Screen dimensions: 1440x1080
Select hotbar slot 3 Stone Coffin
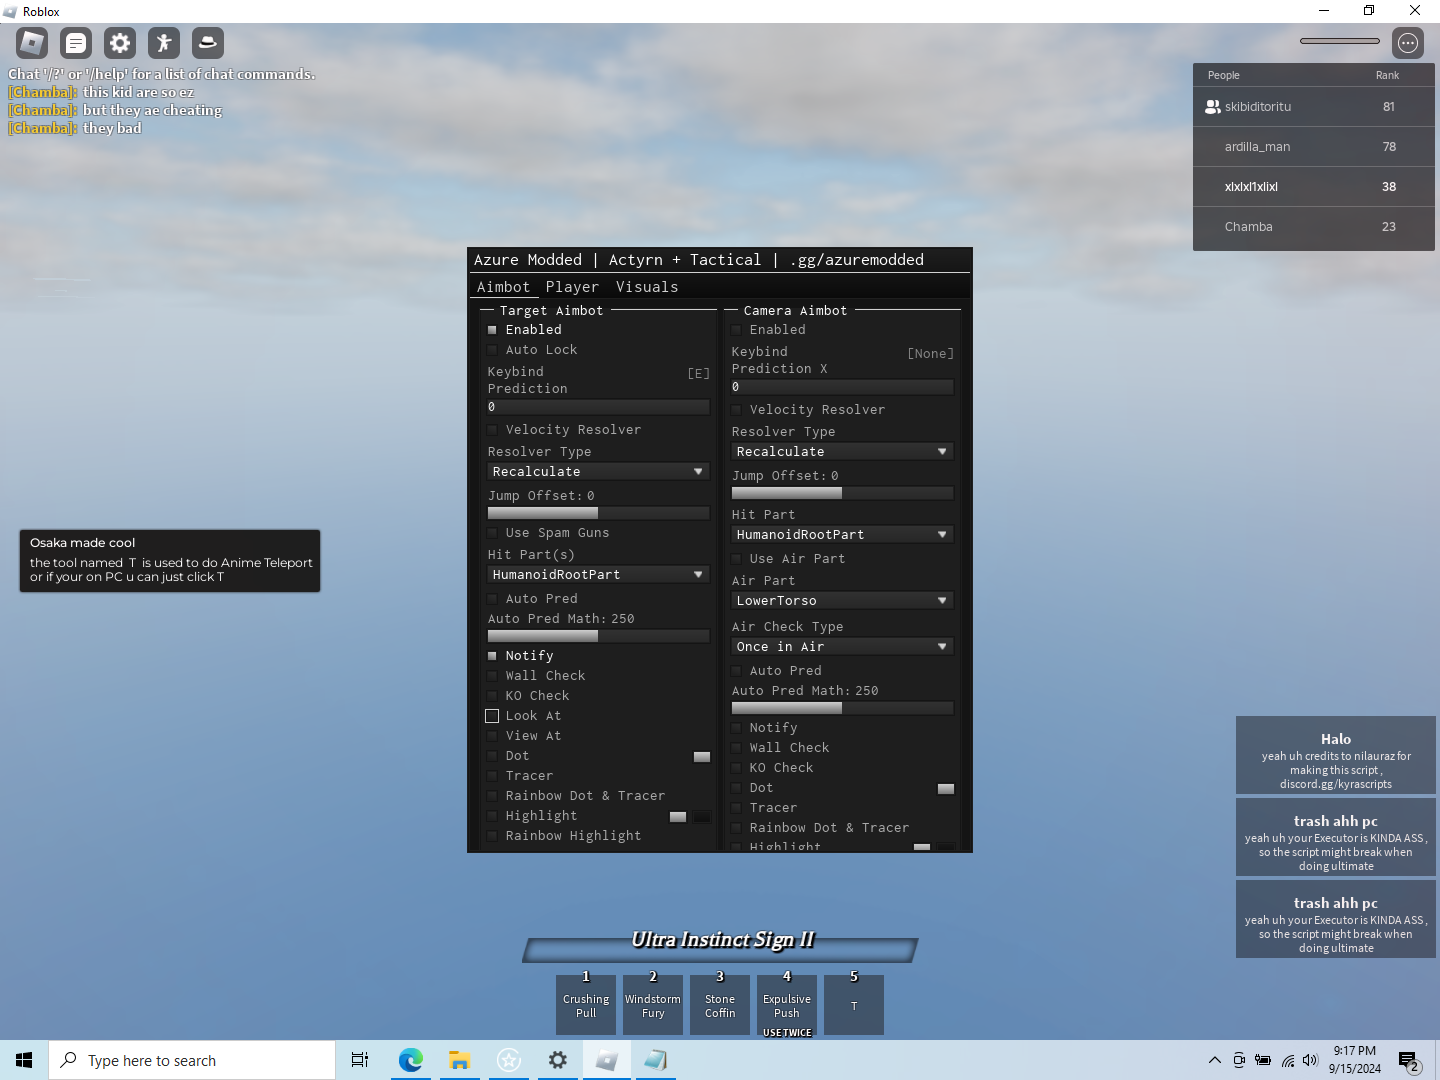720,1005
